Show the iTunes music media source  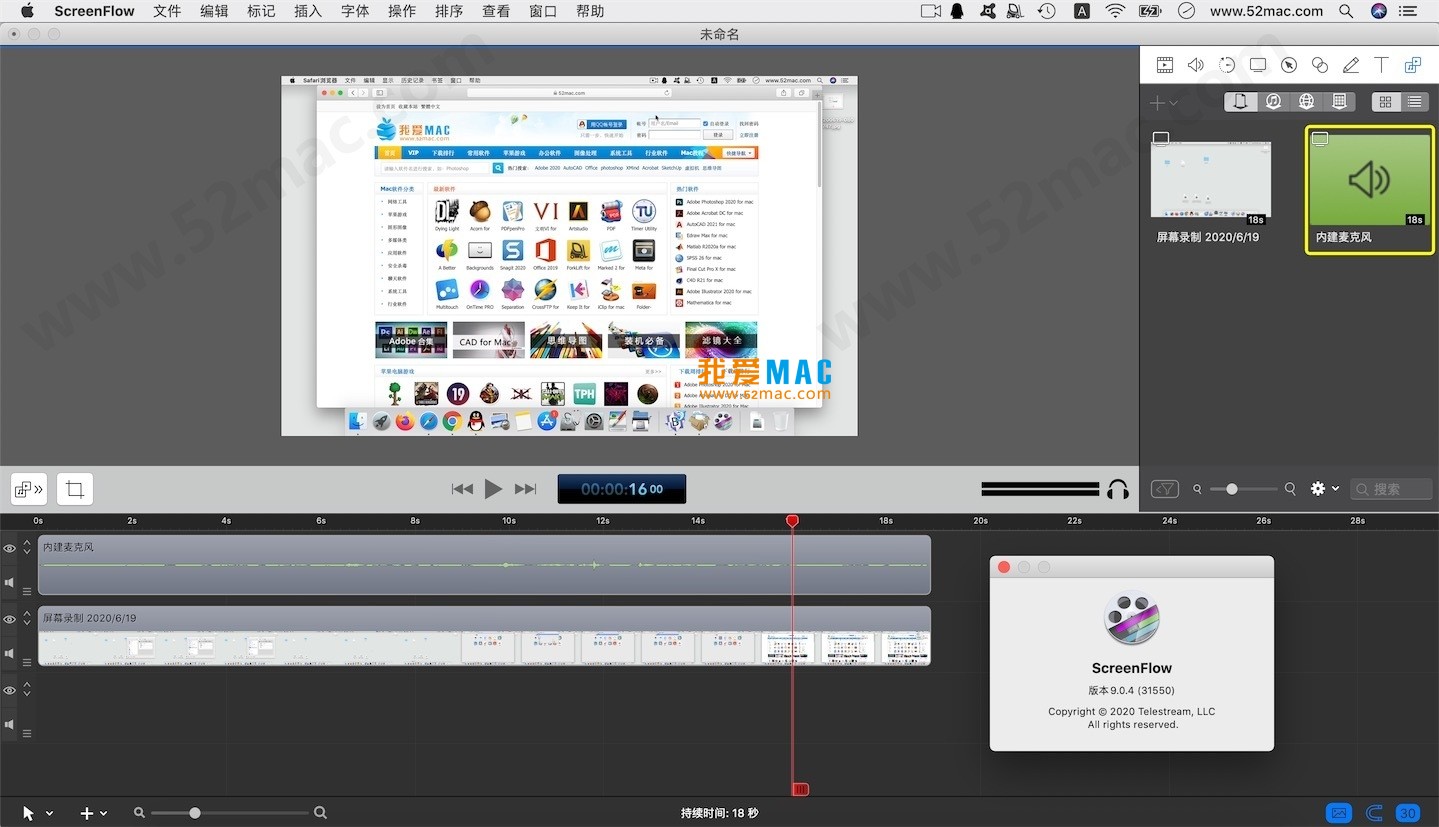(1273, 101)
